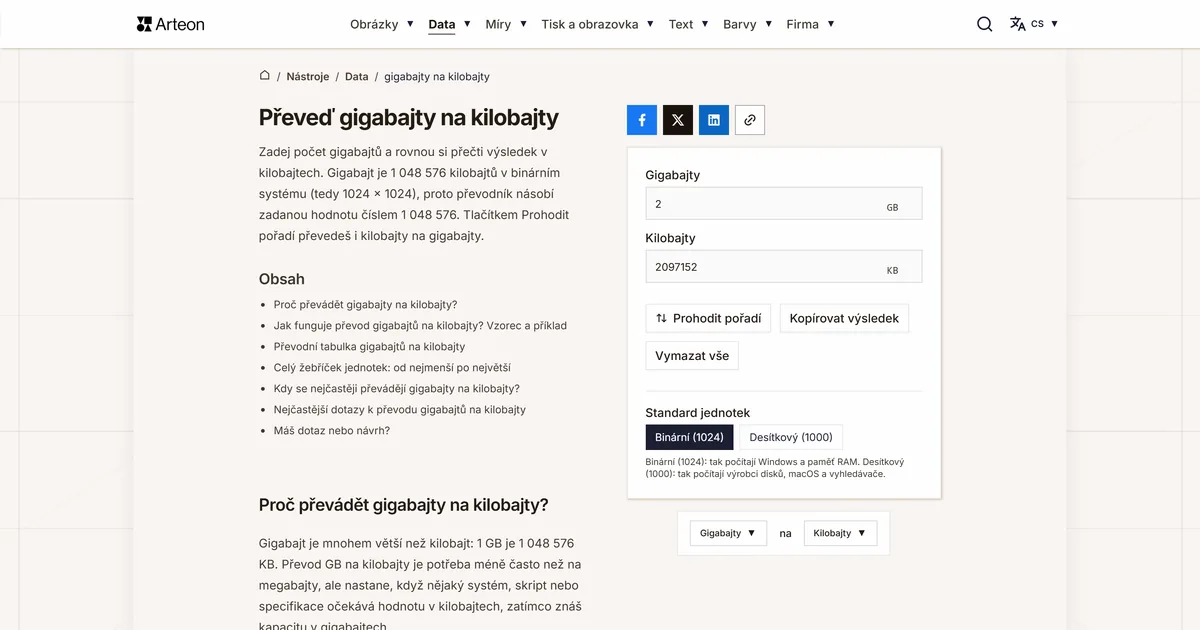This screenshot has height=630, width=1200.
Task: Go to Převodní tabulka gigabajtů na kilobajty
Action: 369,347
